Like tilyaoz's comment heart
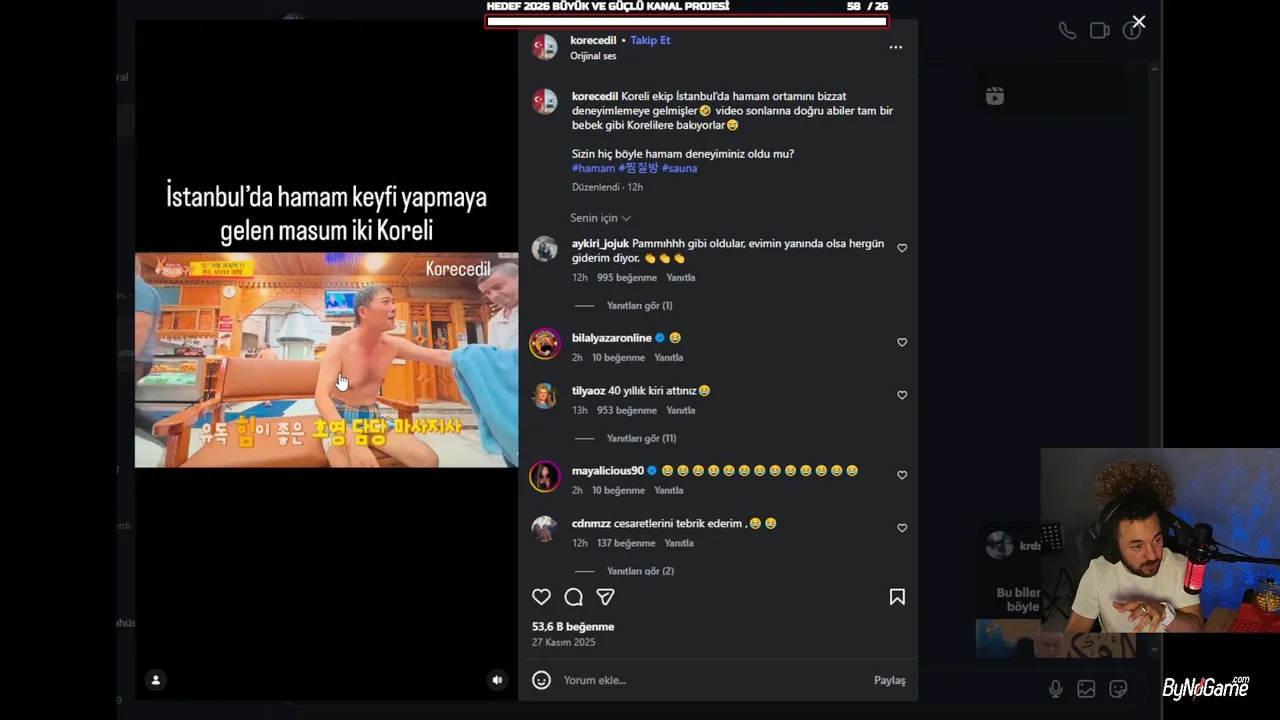Screen dimensions: 1280x720 (902, 395)
